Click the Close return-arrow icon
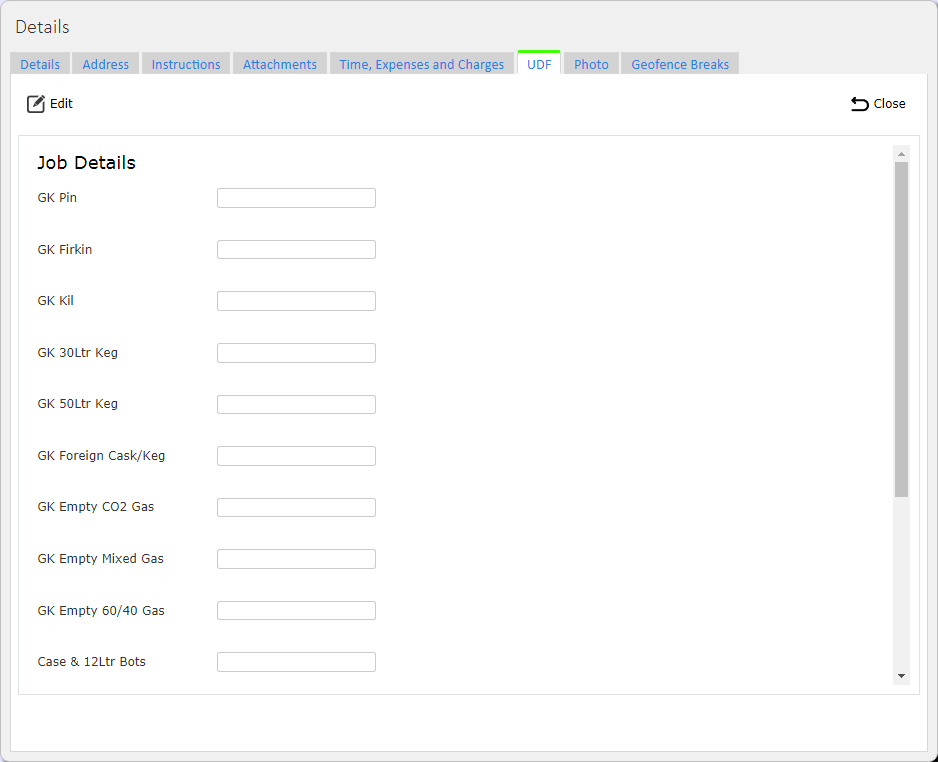 pyautogui.click(x=860, y=104)
